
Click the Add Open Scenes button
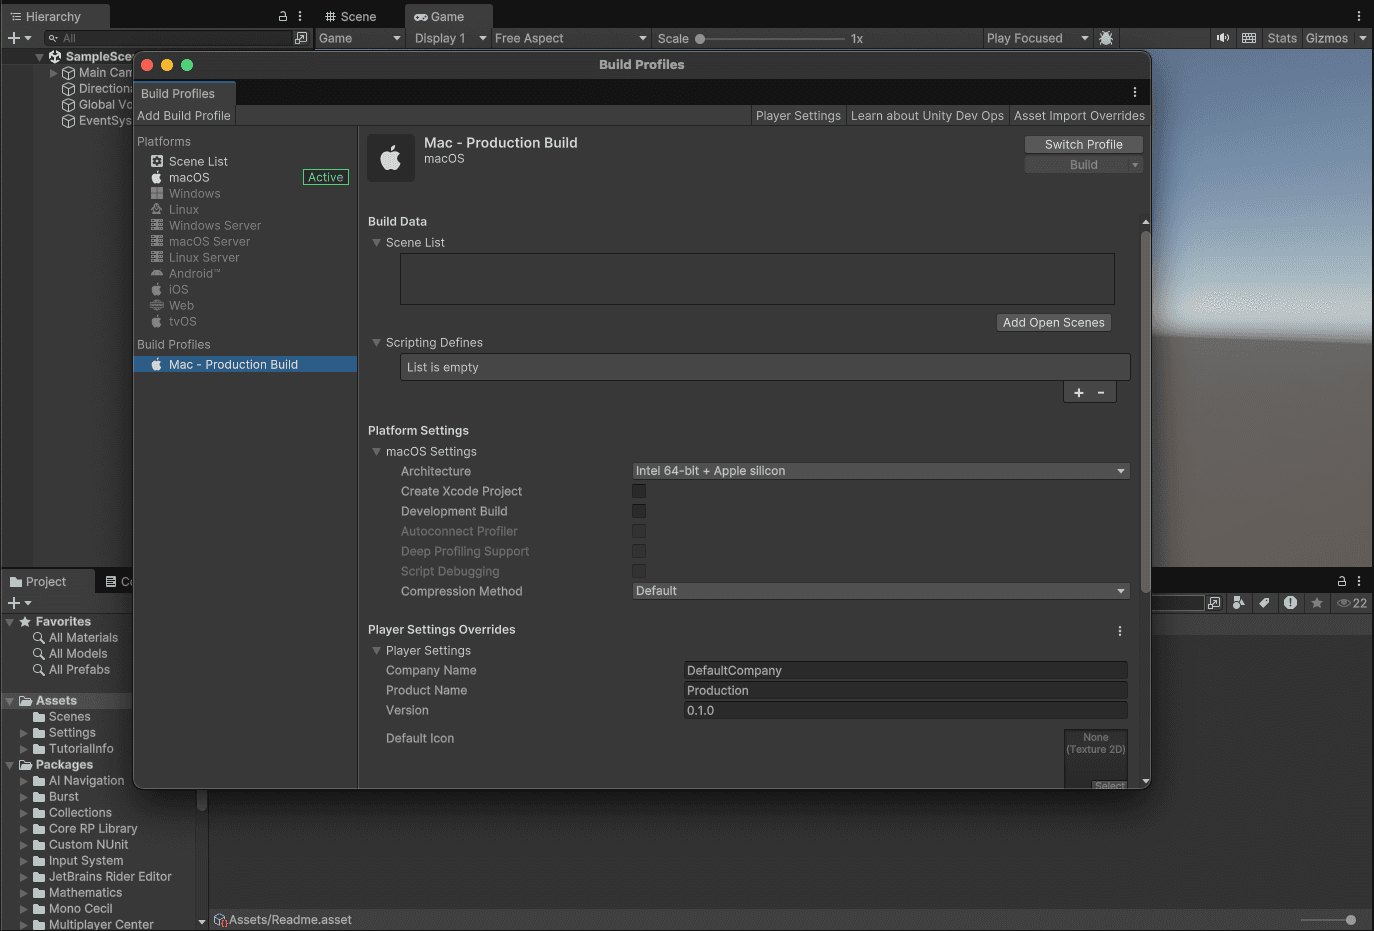click(x=1053, y=322)
